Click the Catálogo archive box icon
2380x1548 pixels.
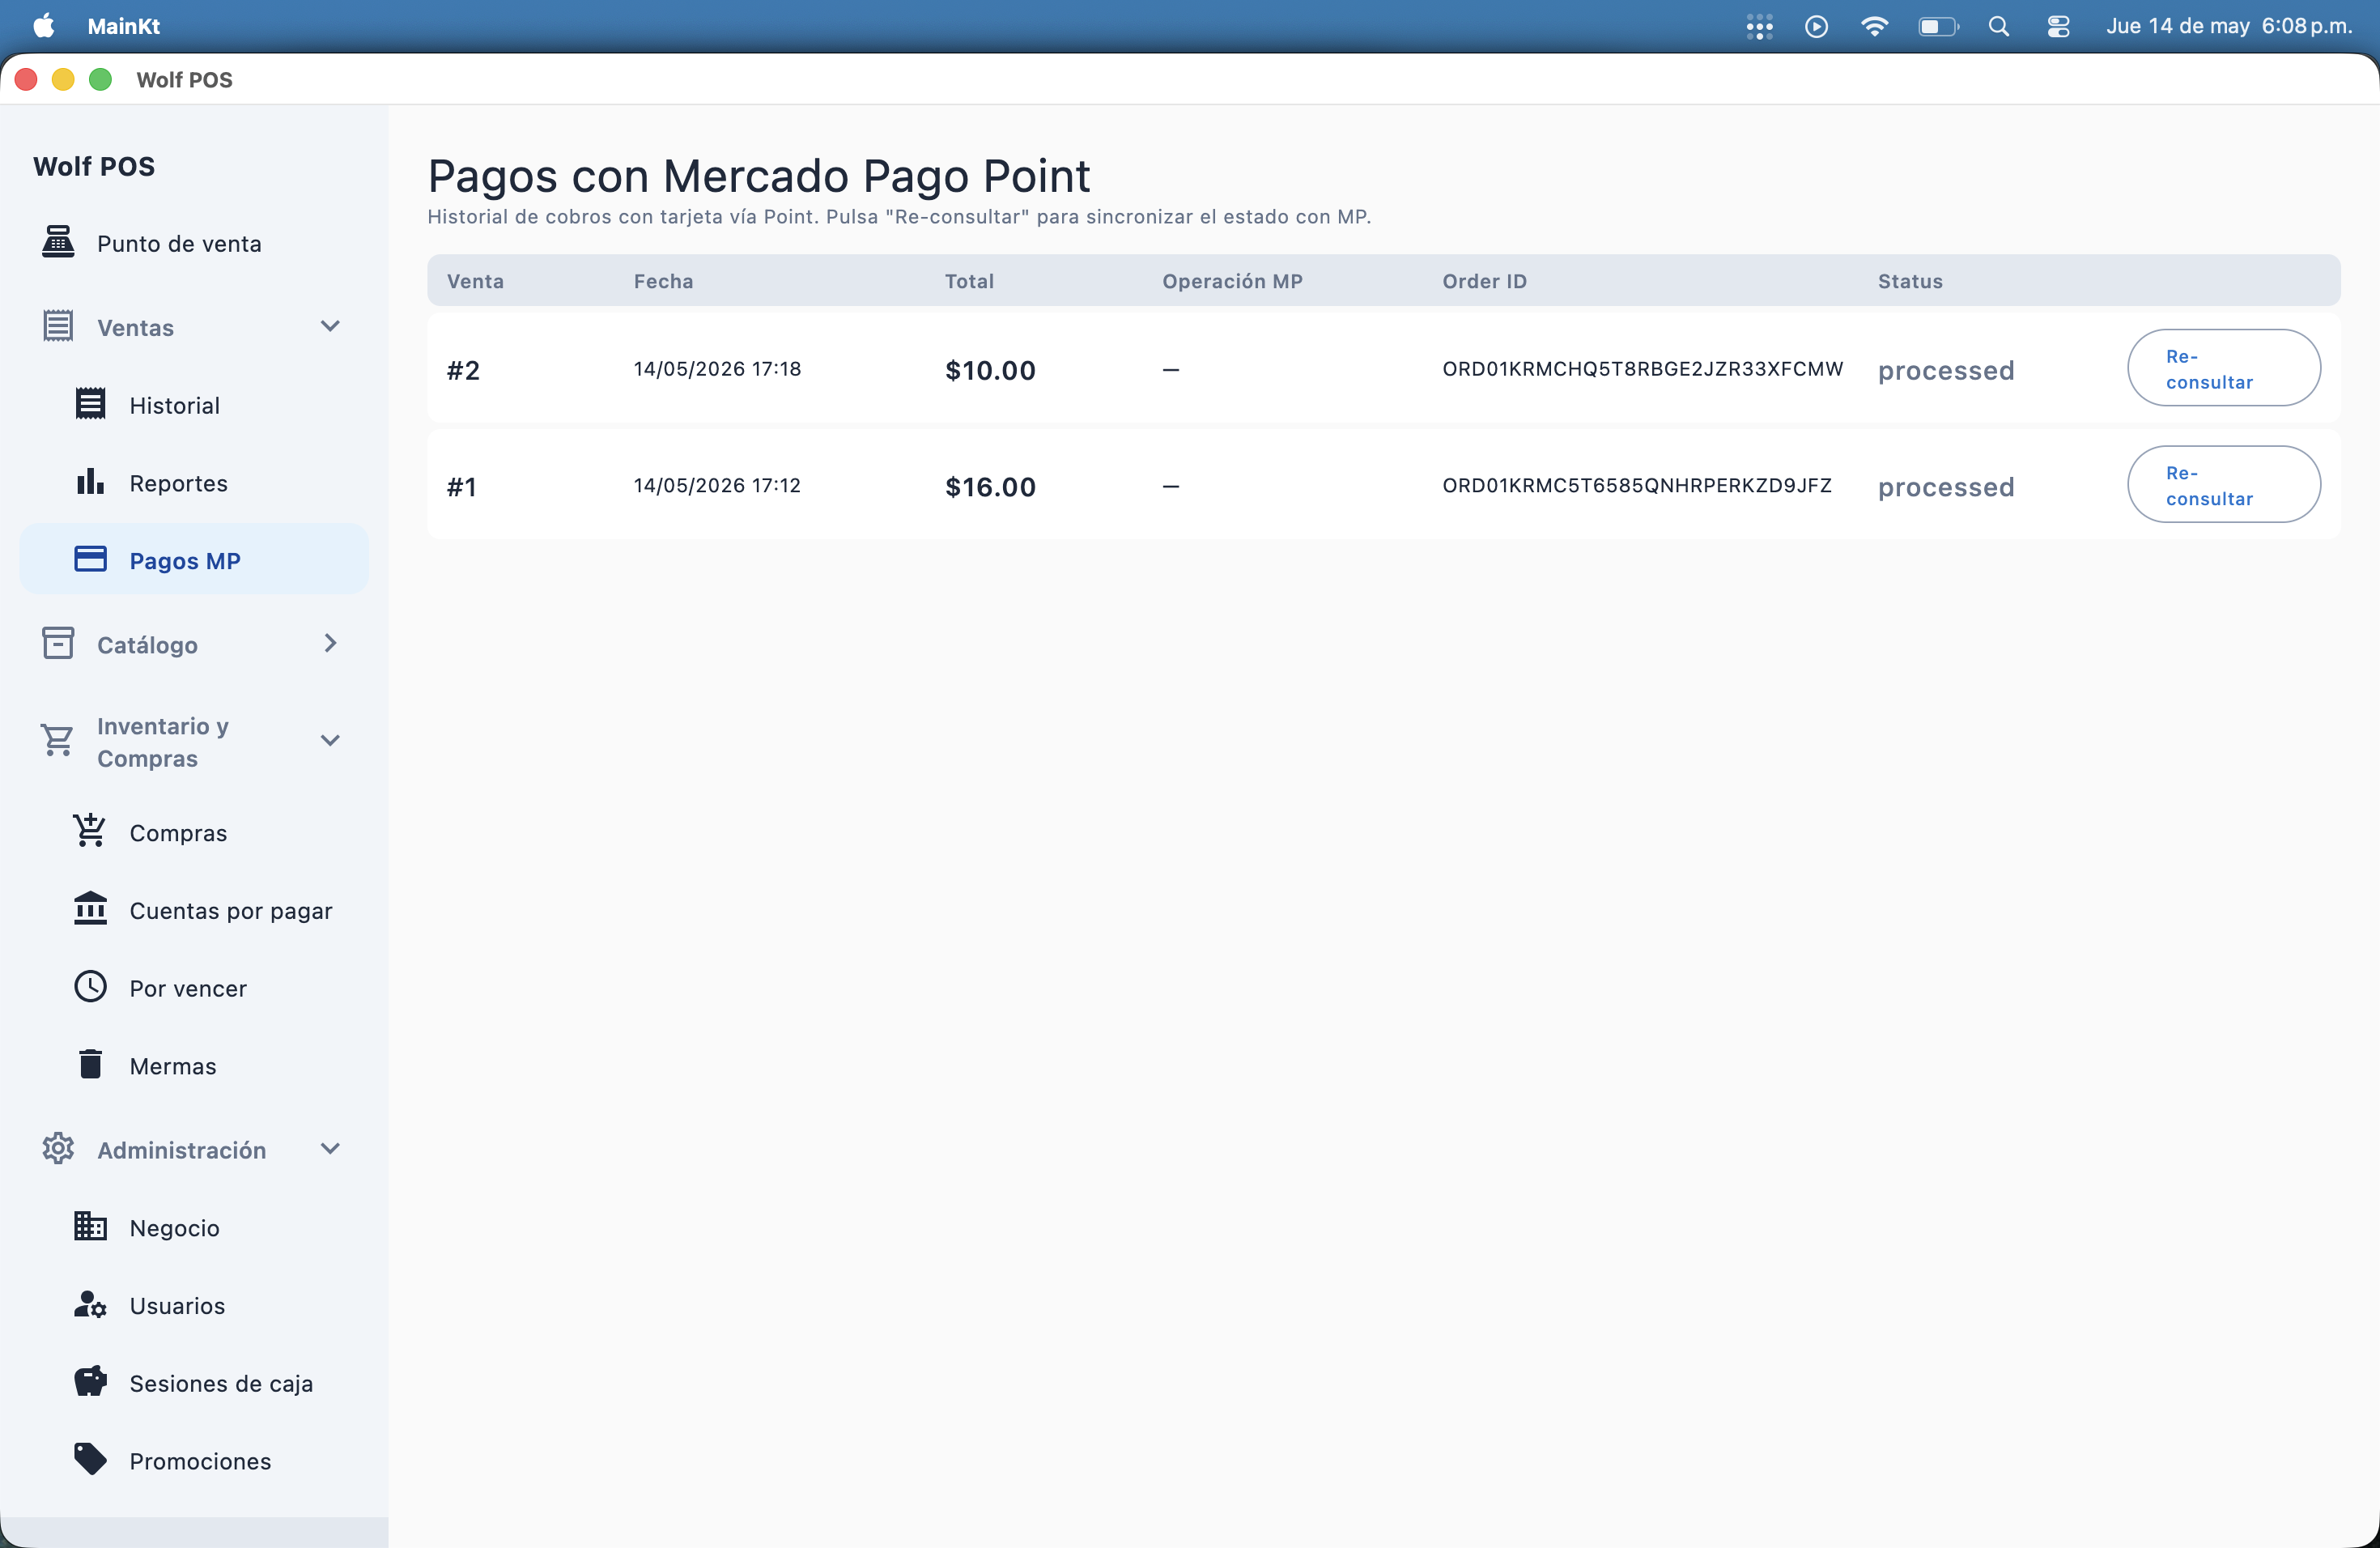(x=58, y=643)
